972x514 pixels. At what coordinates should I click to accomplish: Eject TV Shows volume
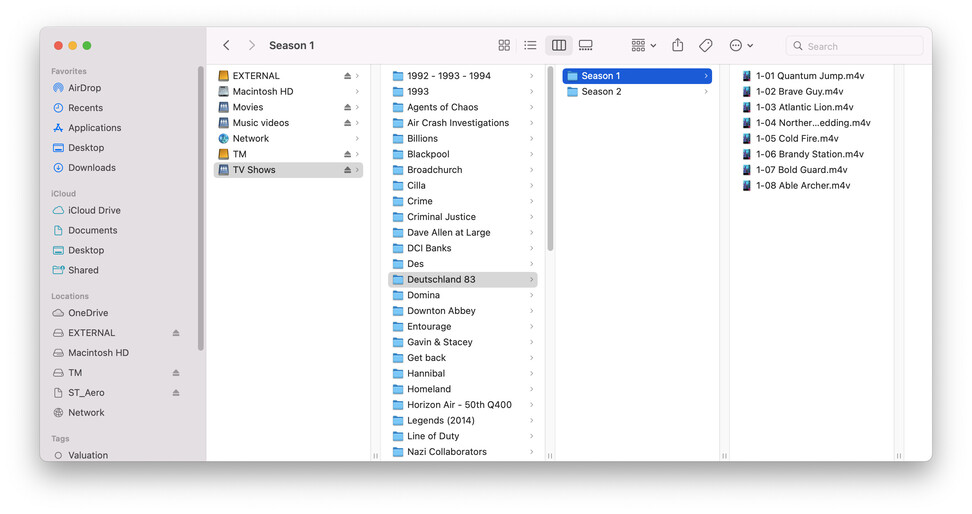coord(347,170)
